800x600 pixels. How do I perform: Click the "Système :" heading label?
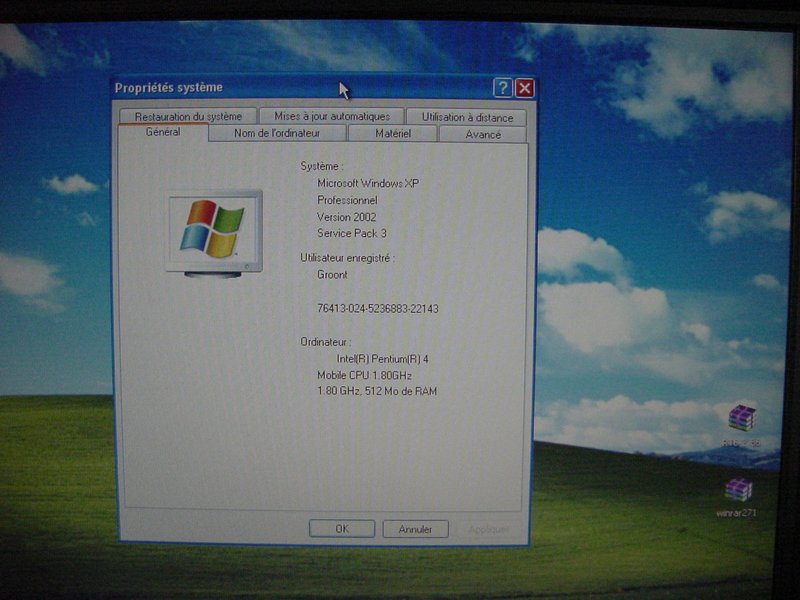(x=322, y=166)
